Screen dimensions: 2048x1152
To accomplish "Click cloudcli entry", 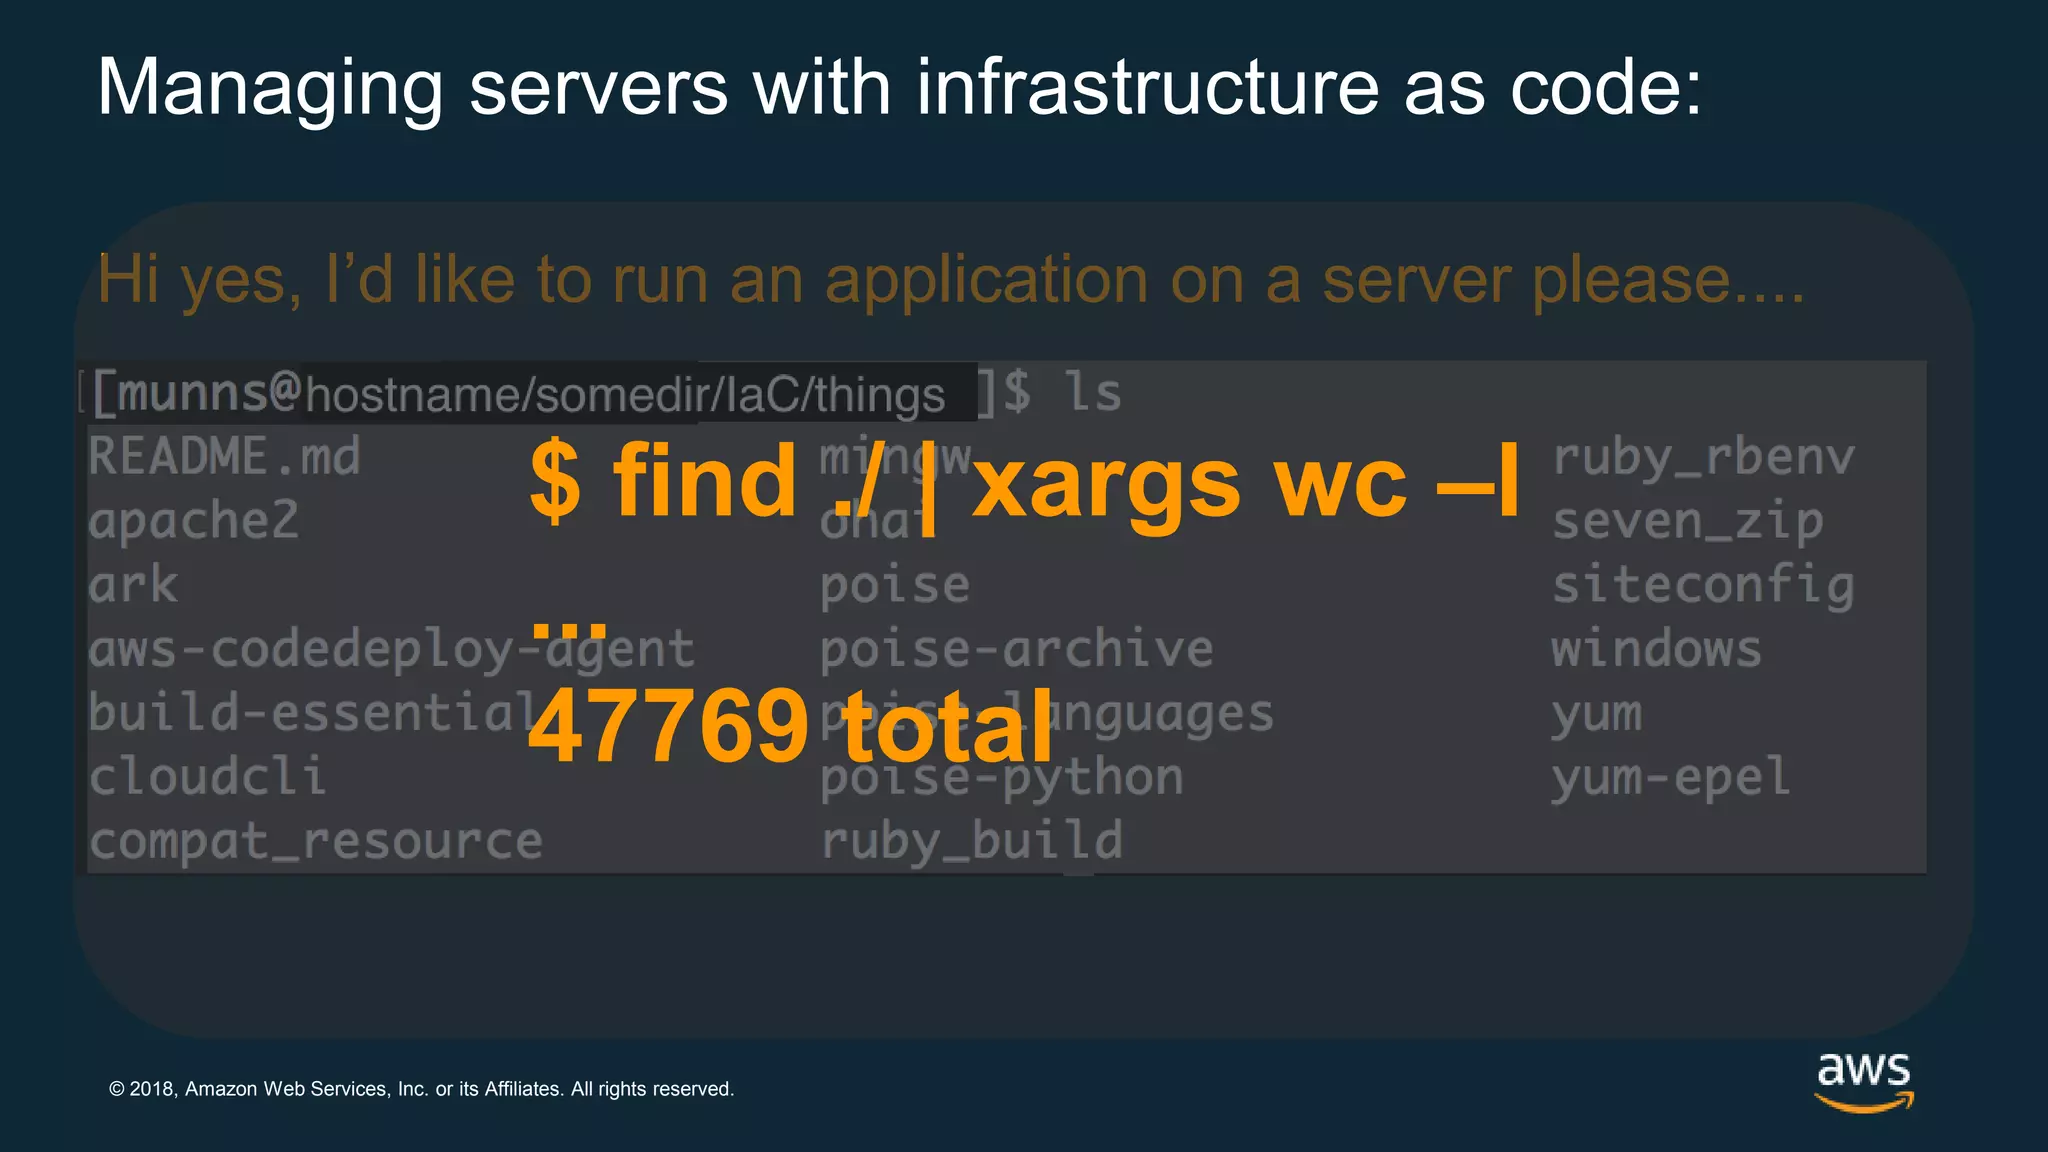I will point(207,777).
